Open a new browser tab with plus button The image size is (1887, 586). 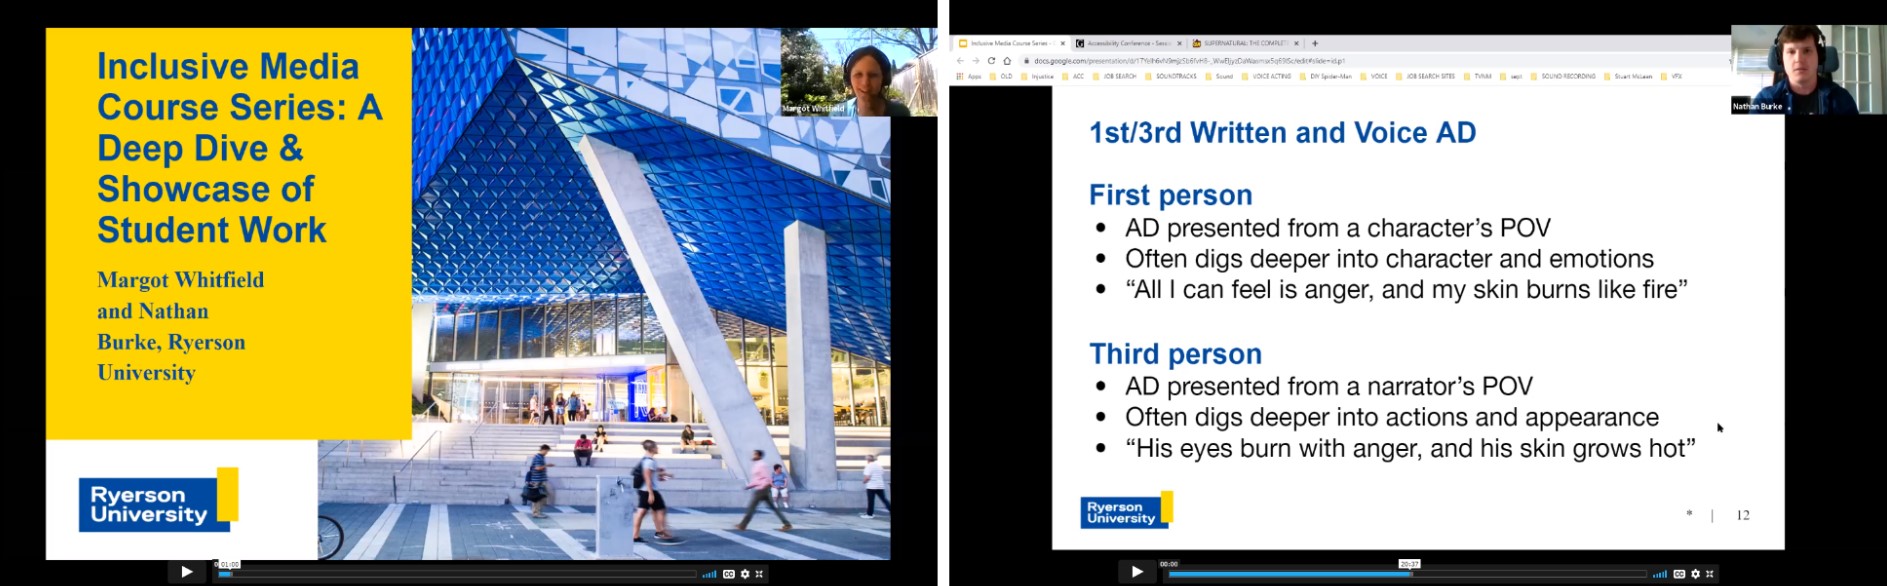(1315, 44)
